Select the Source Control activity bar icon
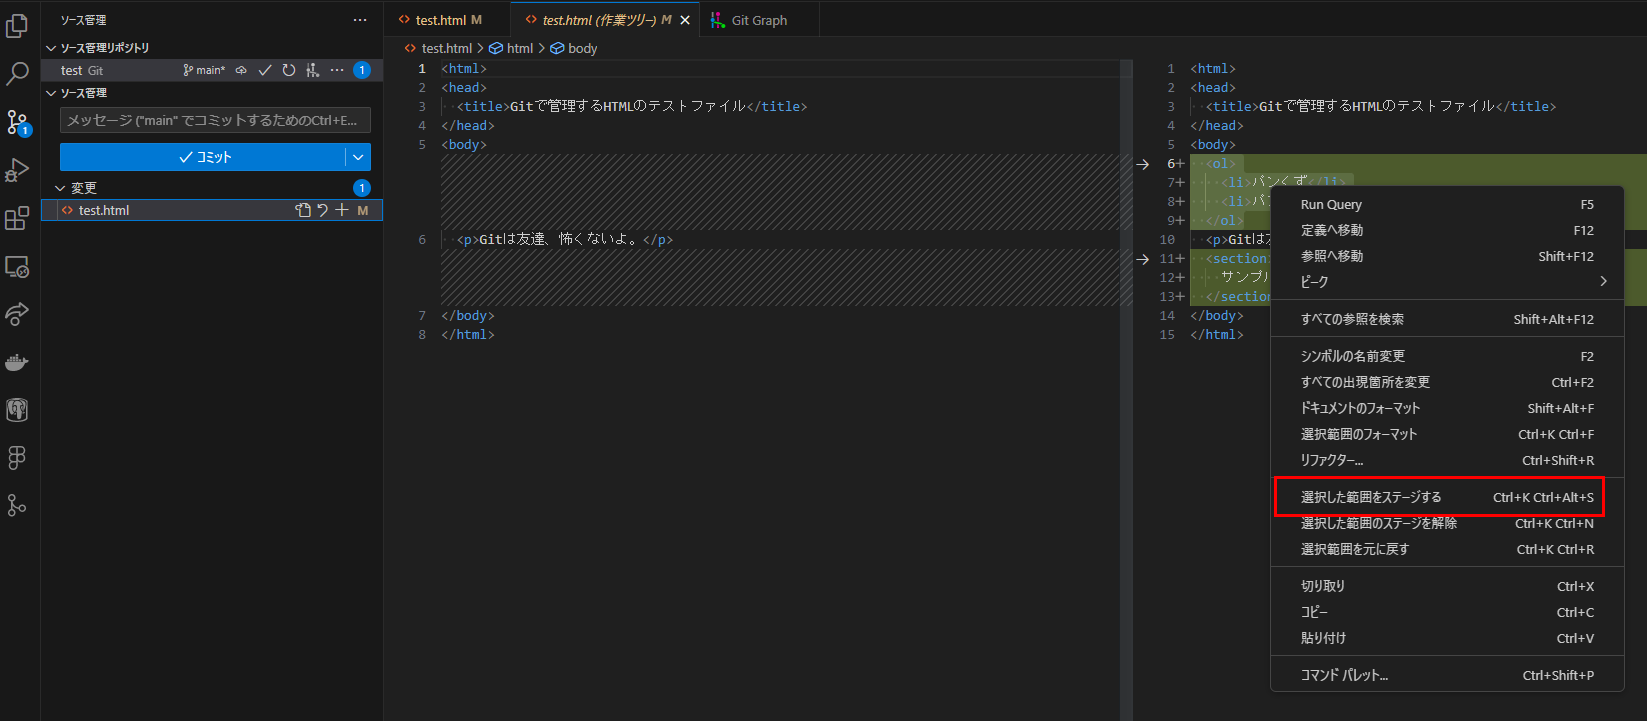The image size is (1647, 721). tap(17, 122)
